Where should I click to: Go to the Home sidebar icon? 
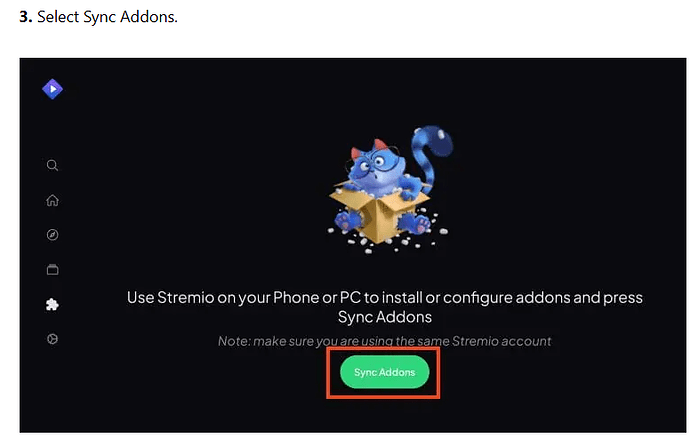tap(52, 200)
